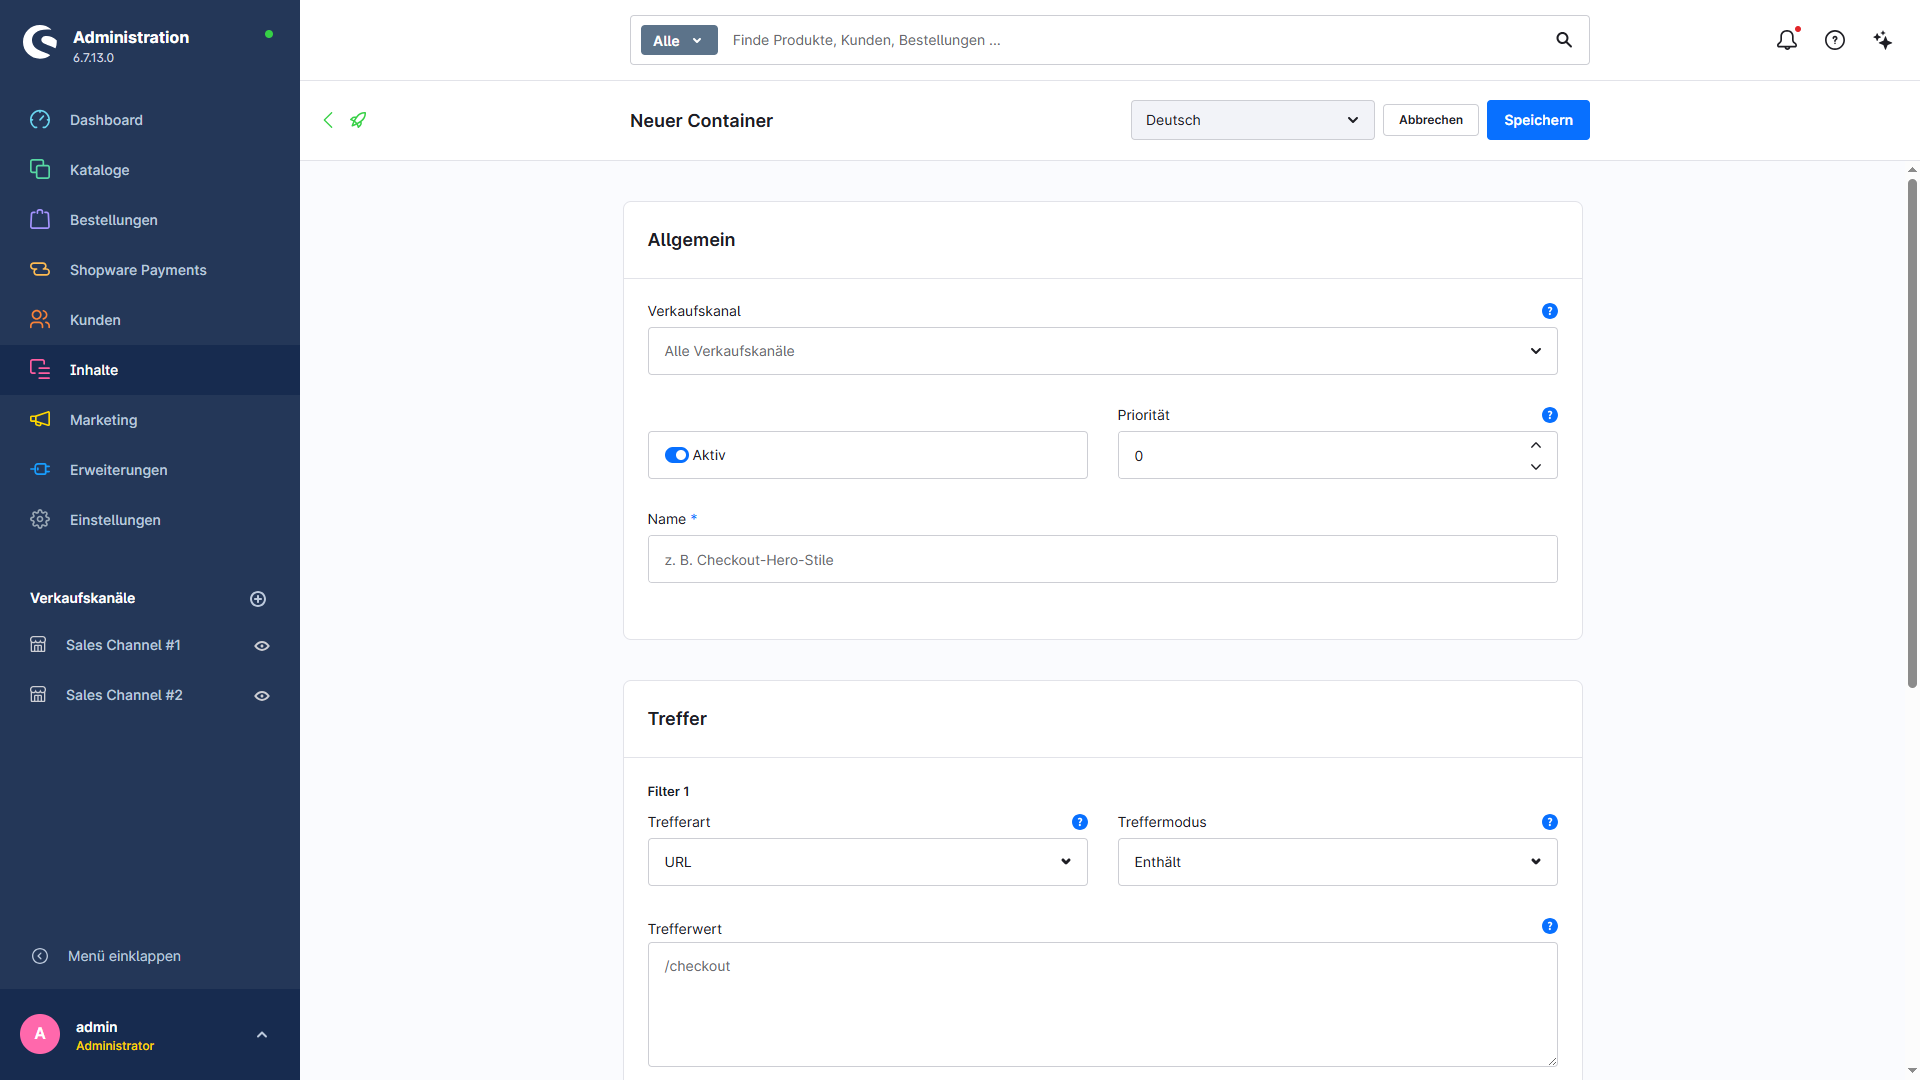Click the Abbrechen button
1920x1080 pixels.
(1431, 120)
